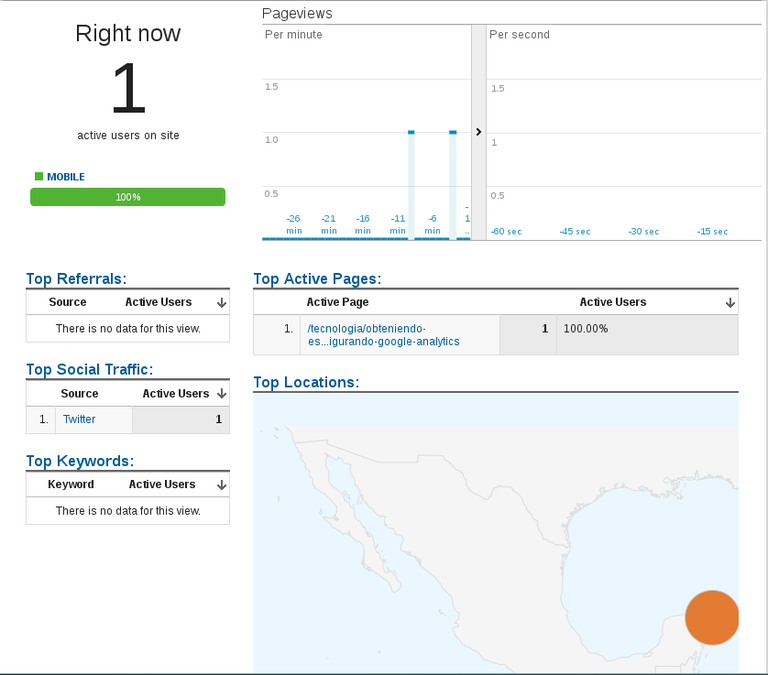Click the Active Users header in Top Keywords
The image size is (768, 675).
[162, 484]
